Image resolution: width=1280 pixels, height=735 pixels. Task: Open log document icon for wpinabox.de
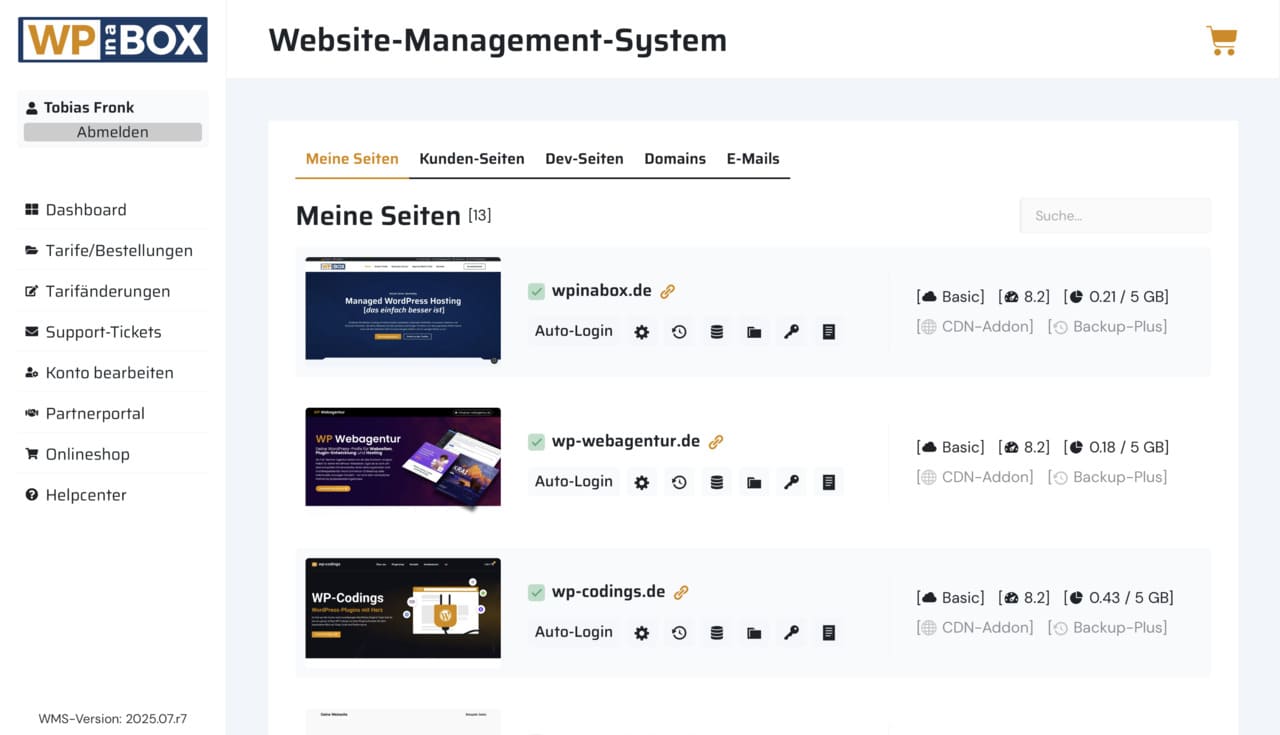click(829, 332)
